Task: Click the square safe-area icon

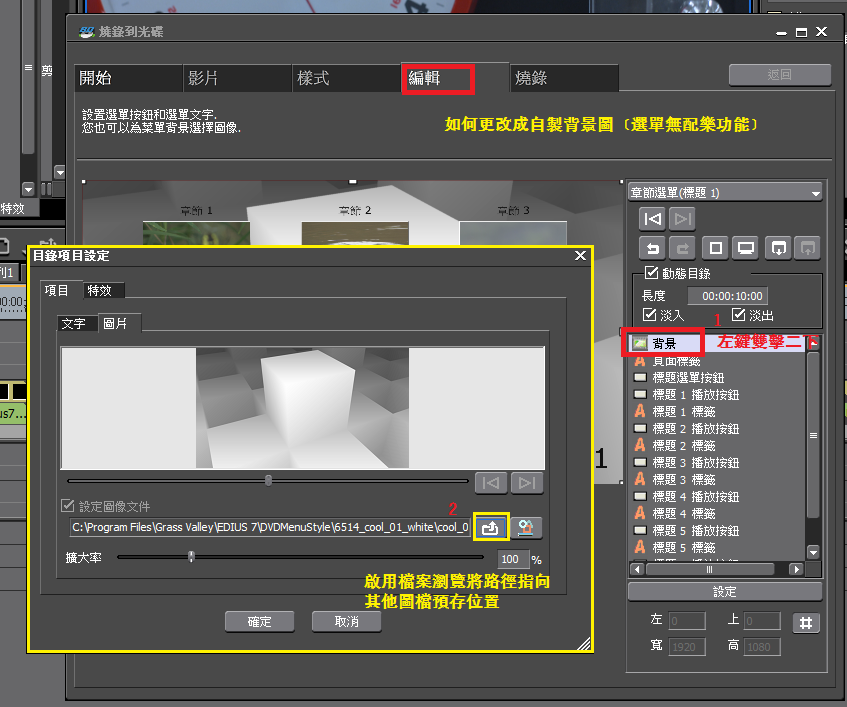Action: pos(715,248)
